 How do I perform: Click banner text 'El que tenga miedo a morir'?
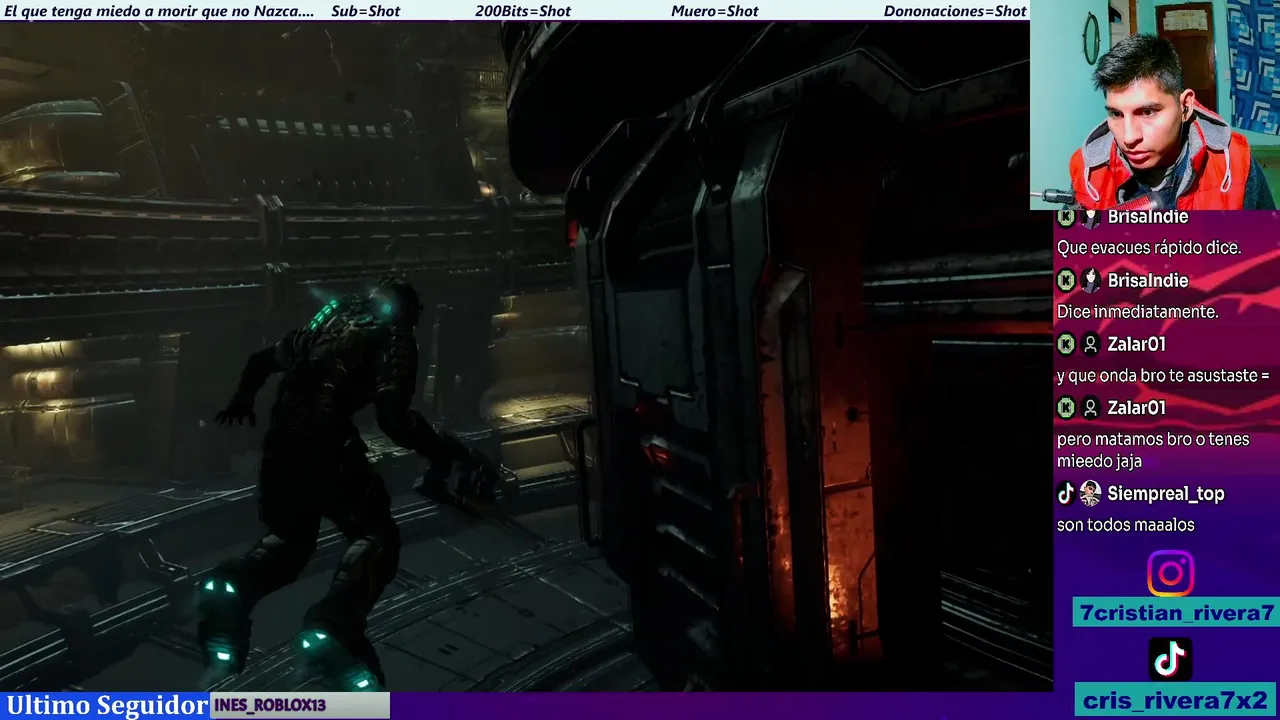coord(95,11)
